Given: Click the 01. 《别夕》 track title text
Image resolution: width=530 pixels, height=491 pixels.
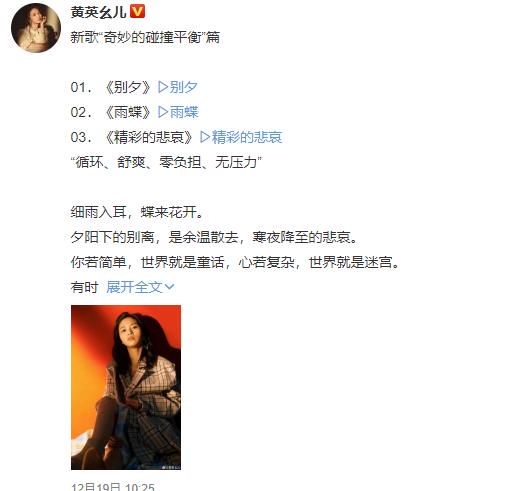Looking at the screenshot, I should pyautogui.click(x=111, y=87).
